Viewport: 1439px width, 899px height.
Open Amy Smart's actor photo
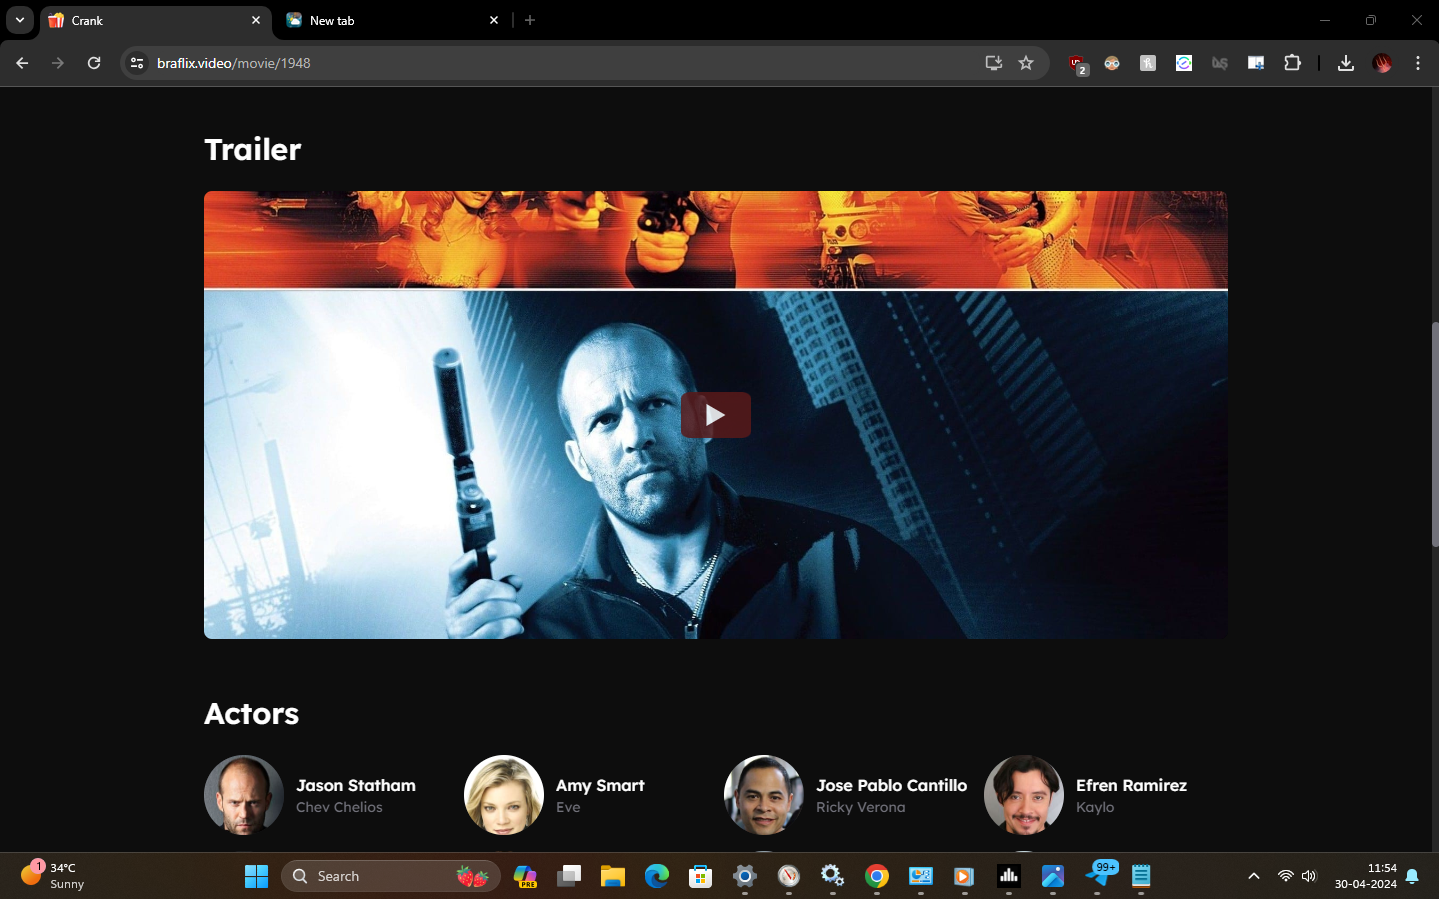point(504,795)
